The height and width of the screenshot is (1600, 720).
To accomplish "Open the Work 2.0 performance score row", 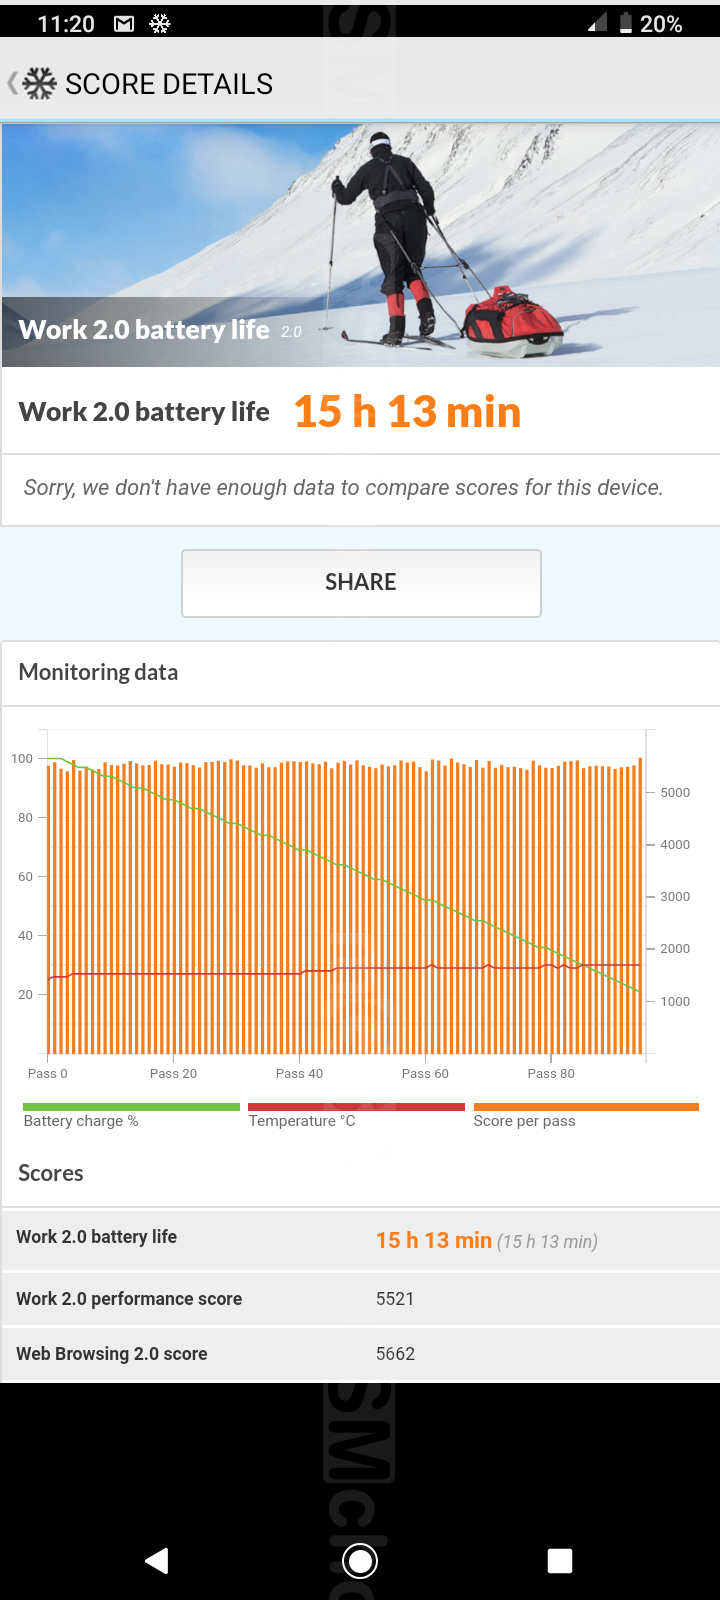I will point(360,1299).
